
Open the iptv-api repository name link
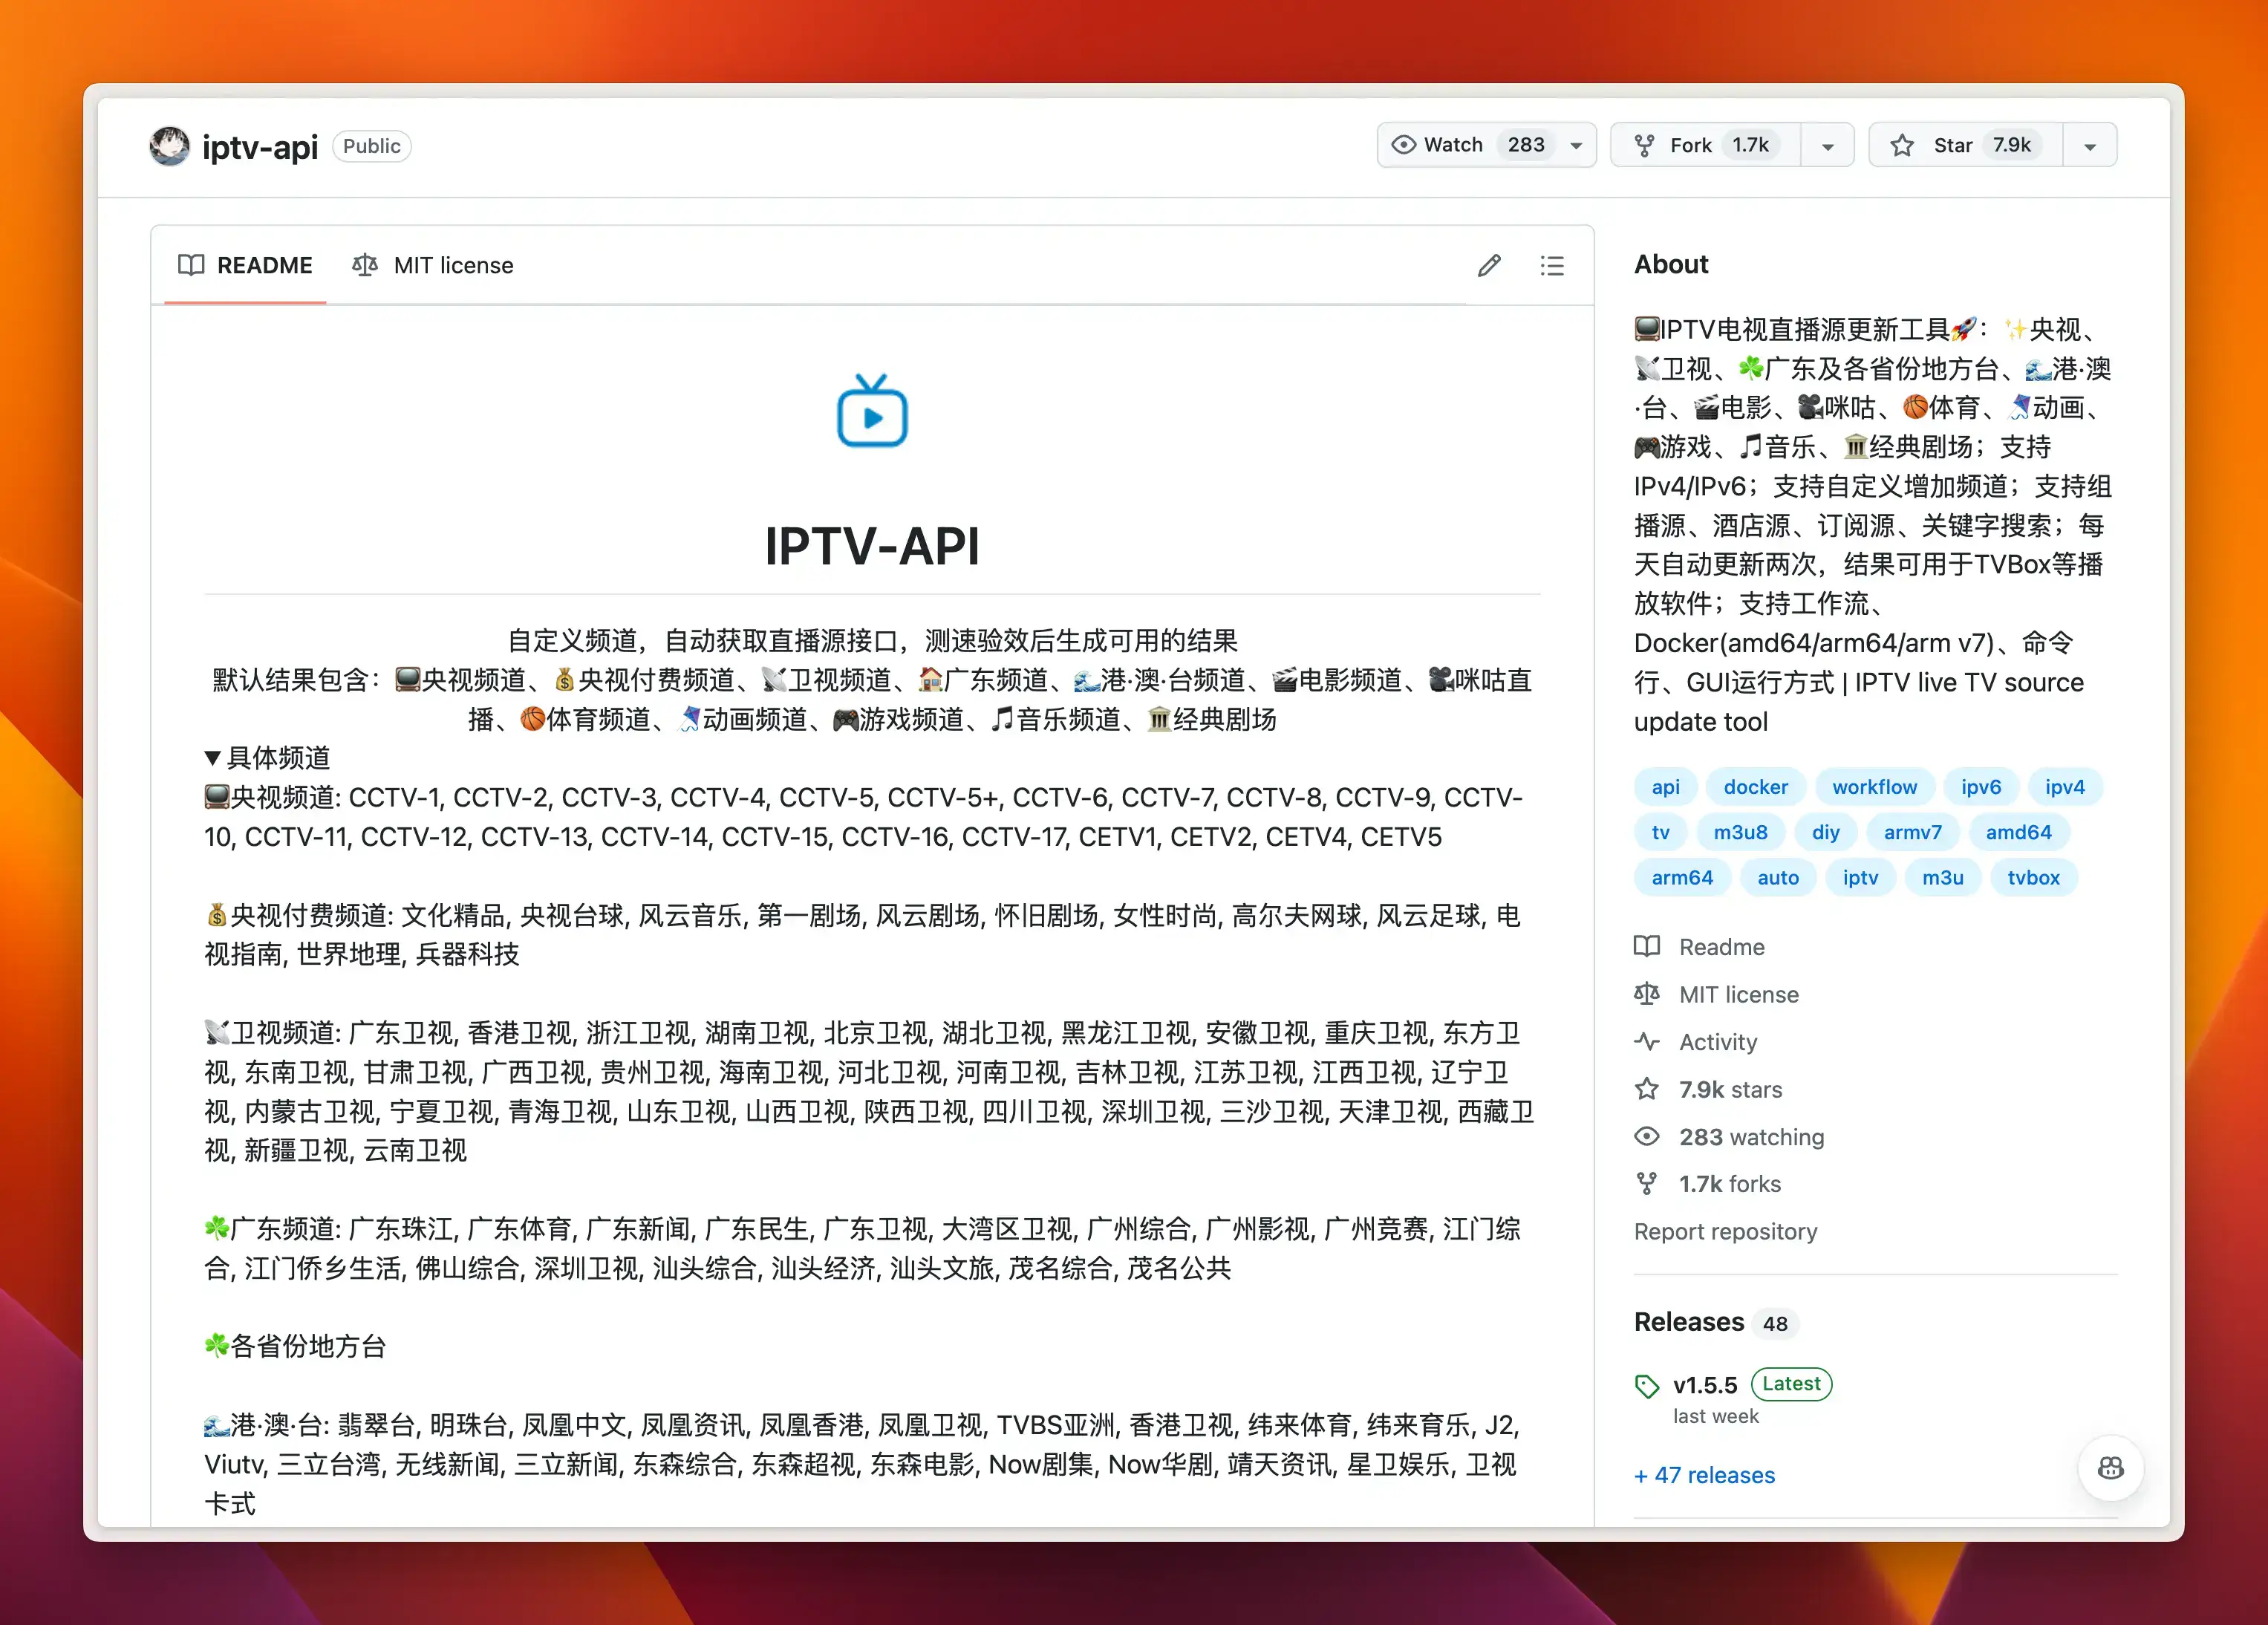coord(260,147)
